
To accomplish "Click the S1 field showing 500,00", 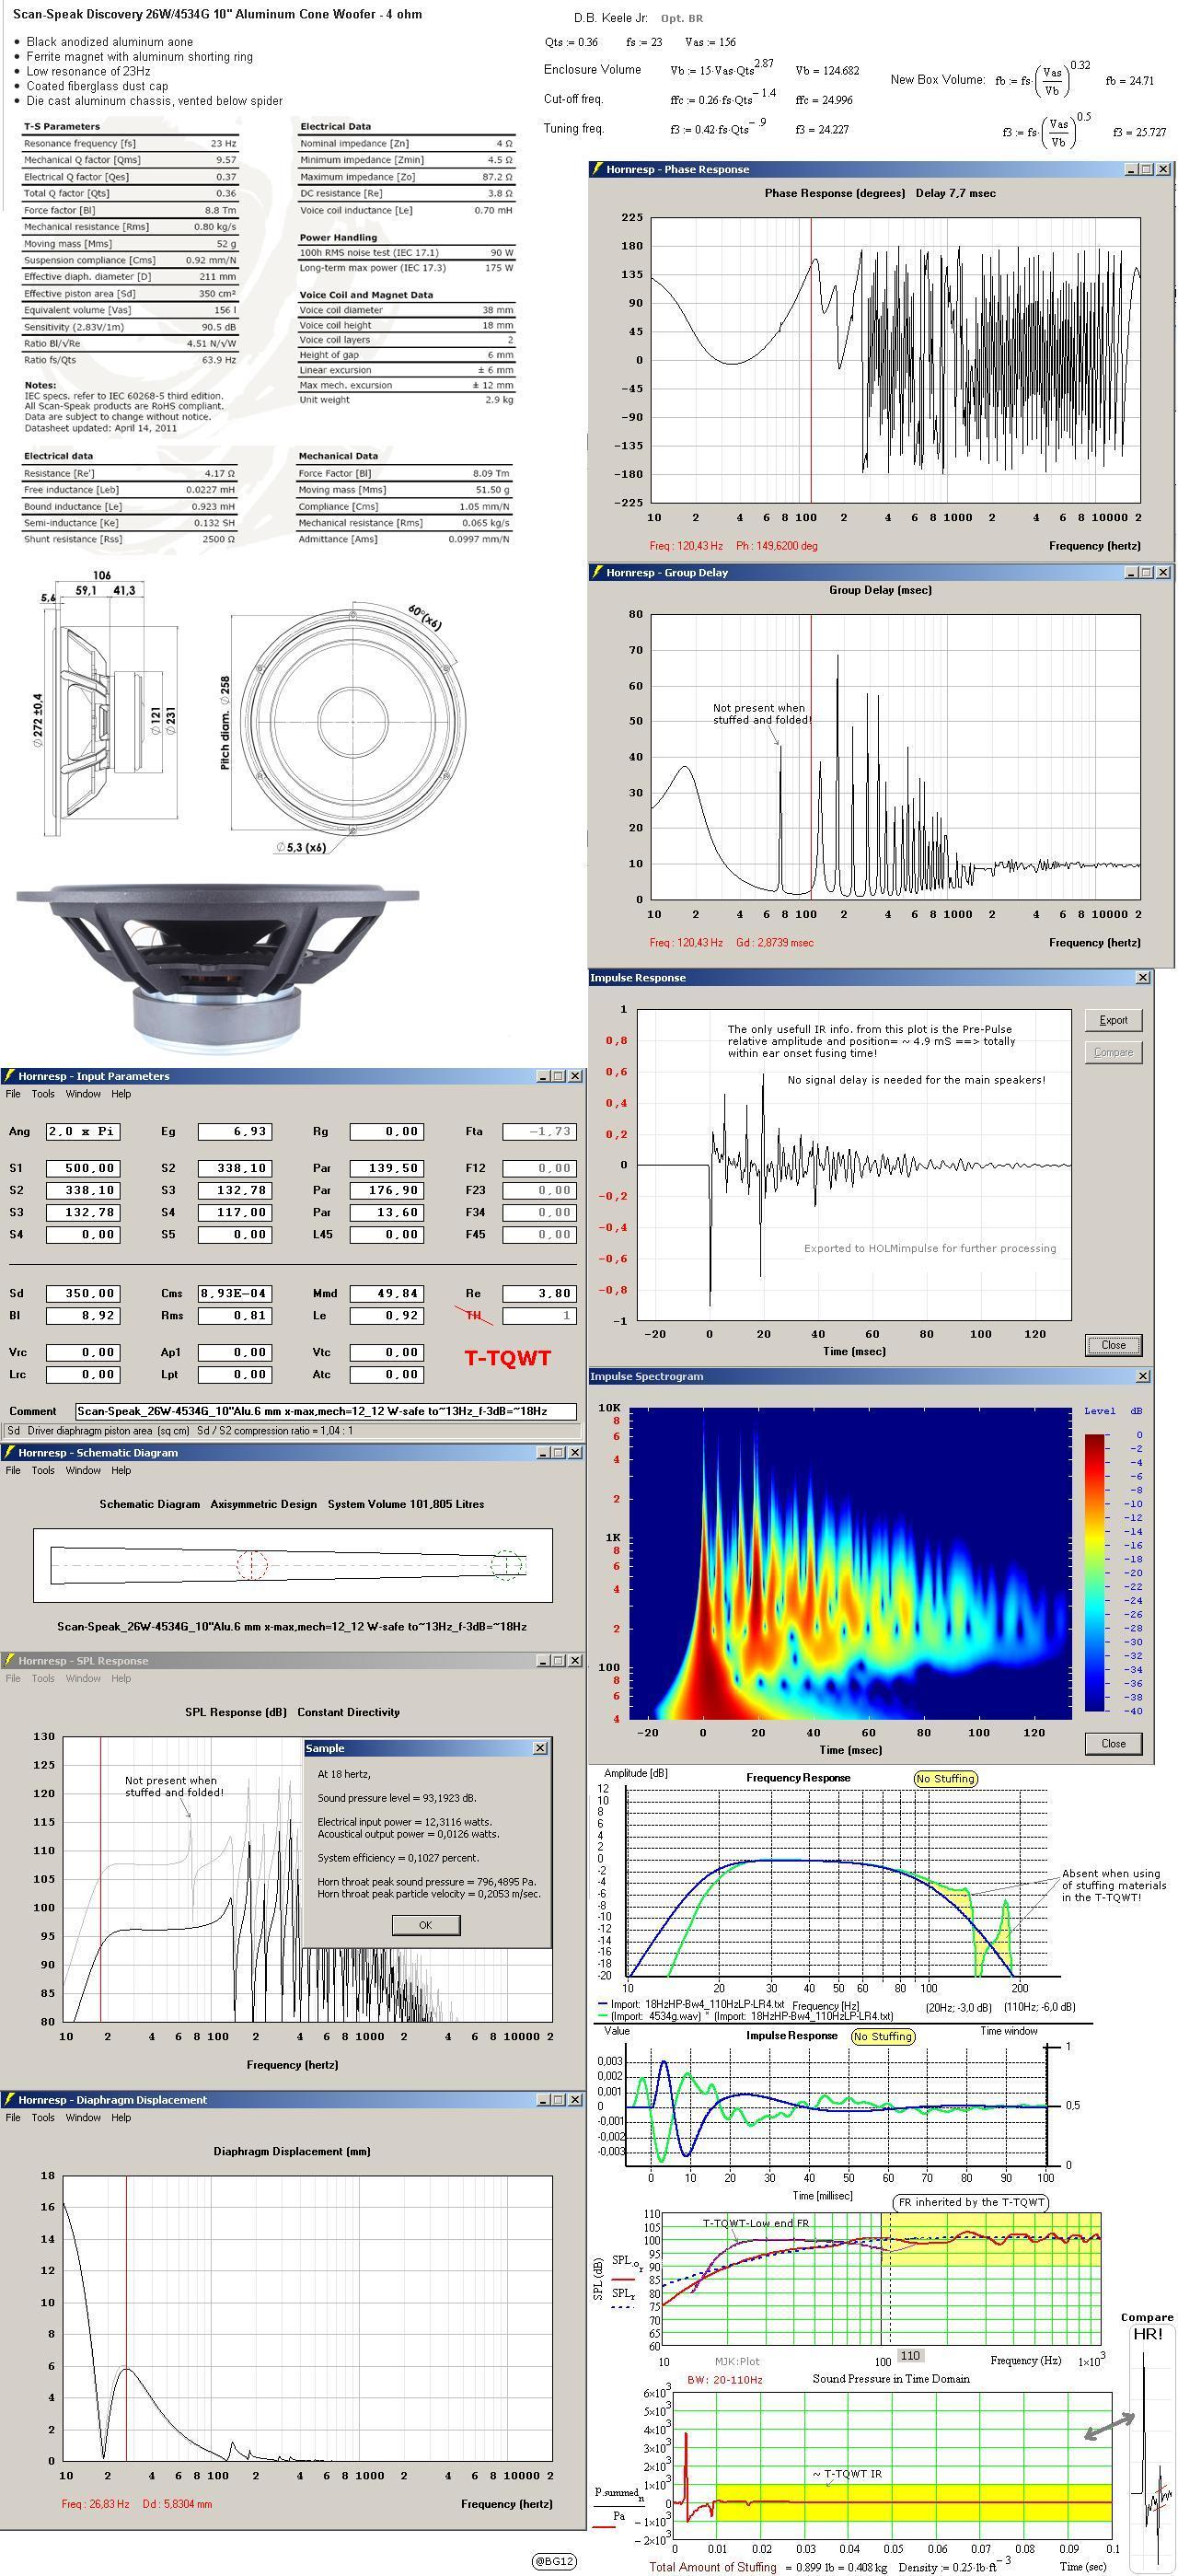I will [83, 1168].
